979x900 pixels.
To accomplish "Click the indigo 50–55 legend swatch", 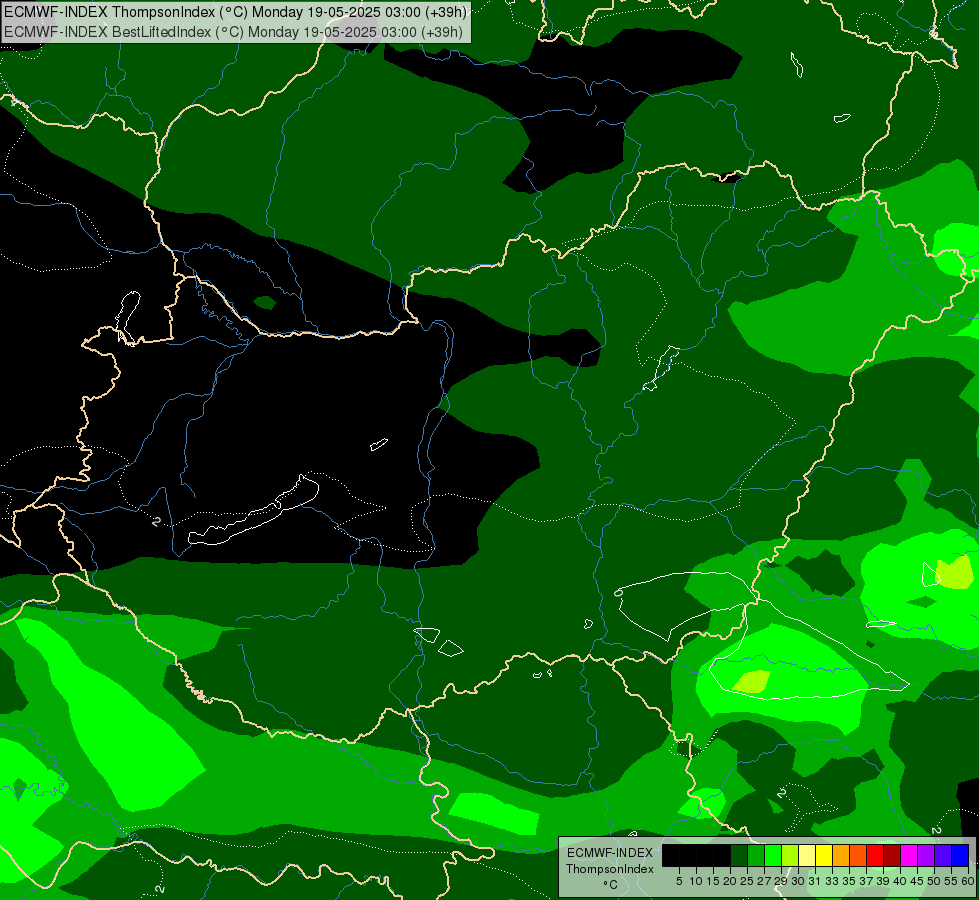I will (943, 855).
